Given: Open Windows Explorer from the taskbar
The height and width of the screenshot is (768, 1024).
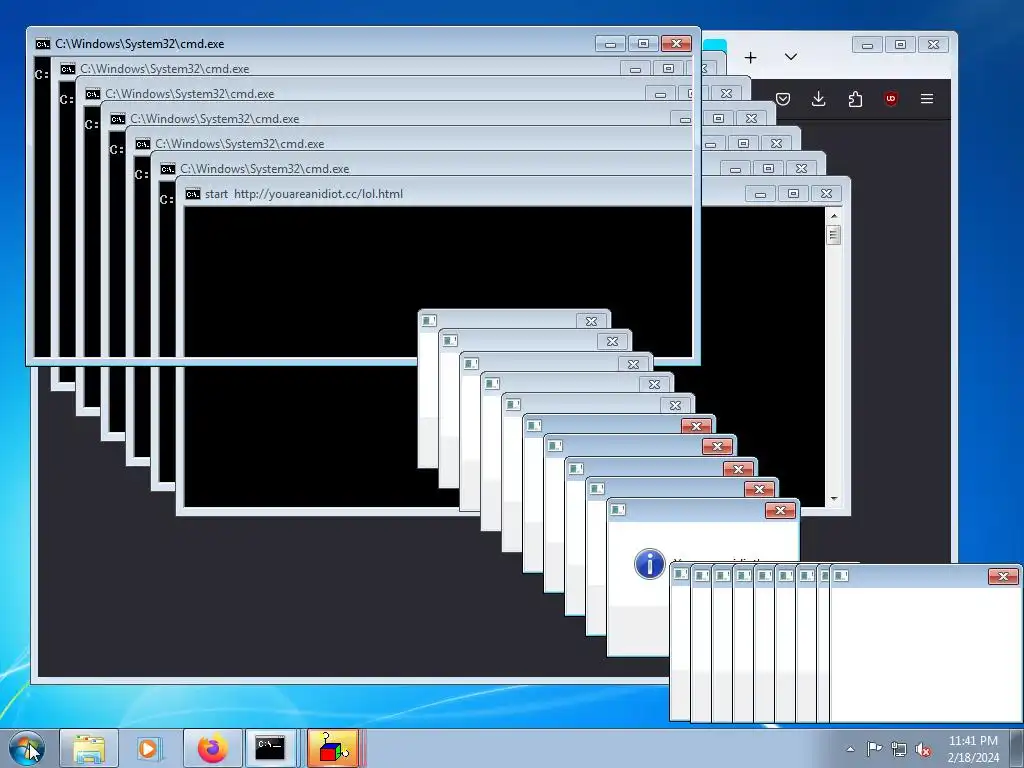Looking at the screenshot, I should 89,748.
